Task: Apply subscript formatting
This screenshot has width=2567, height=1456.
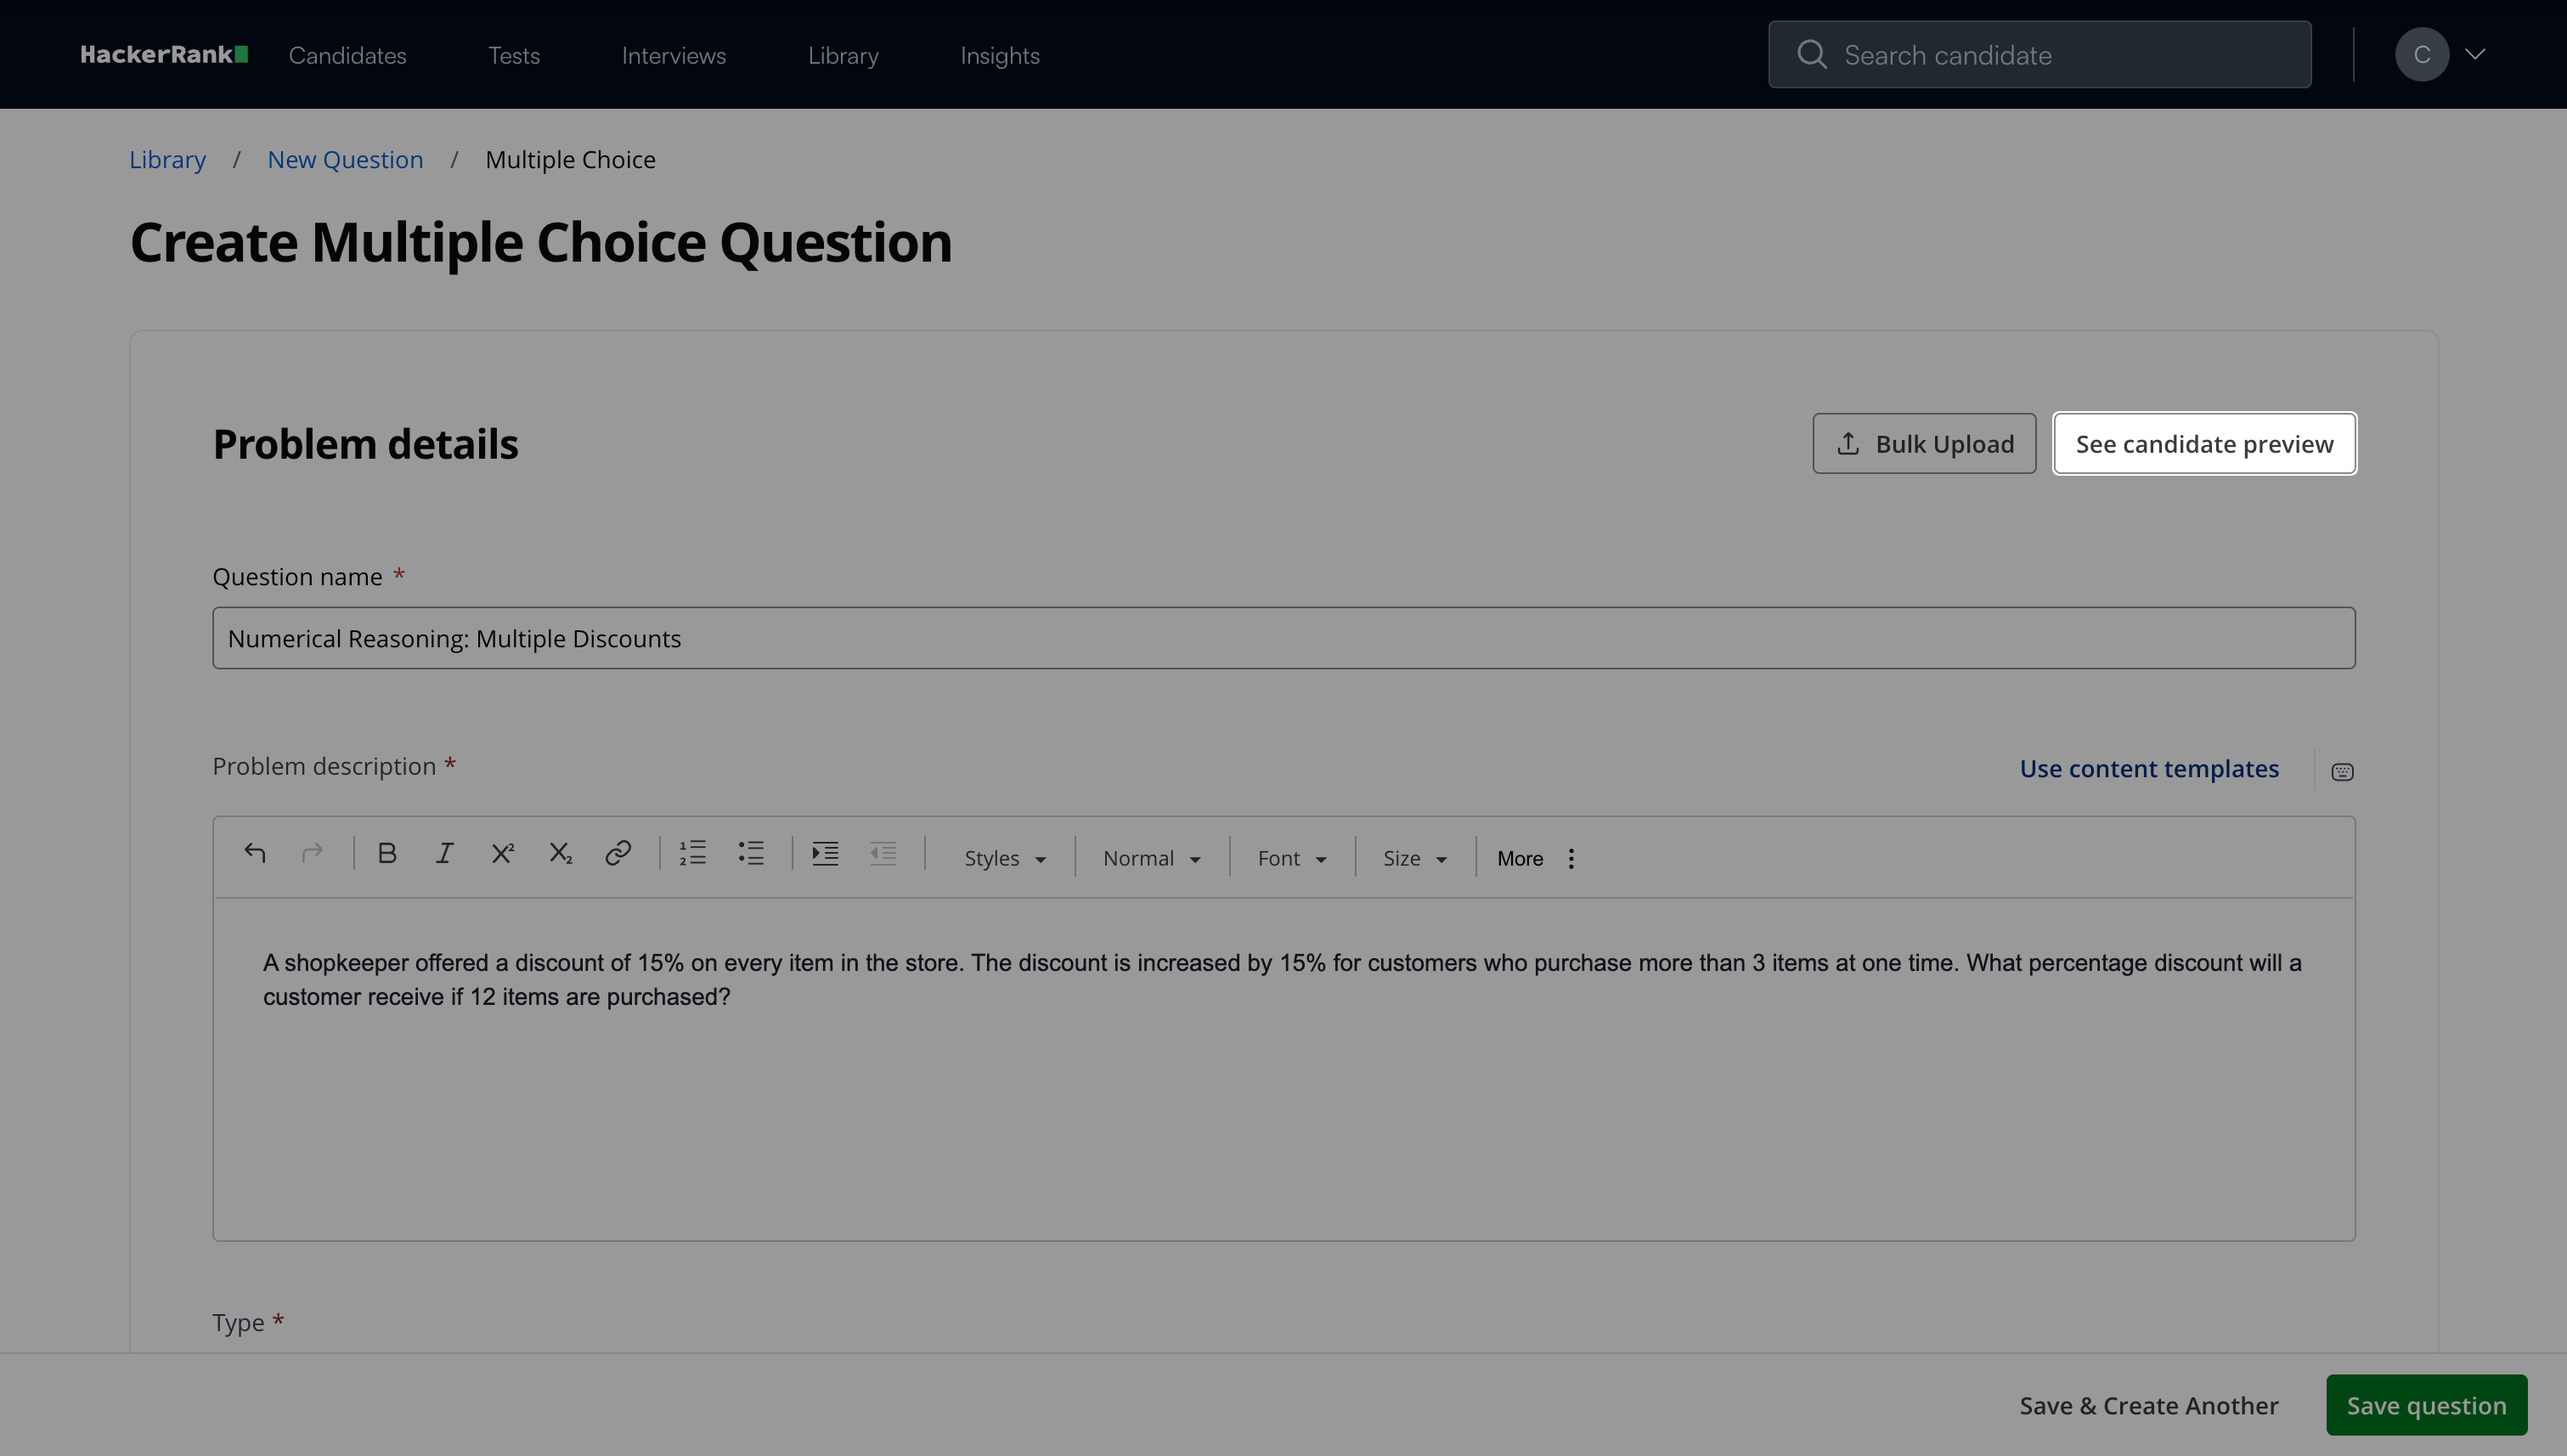Action: point(560,853)
